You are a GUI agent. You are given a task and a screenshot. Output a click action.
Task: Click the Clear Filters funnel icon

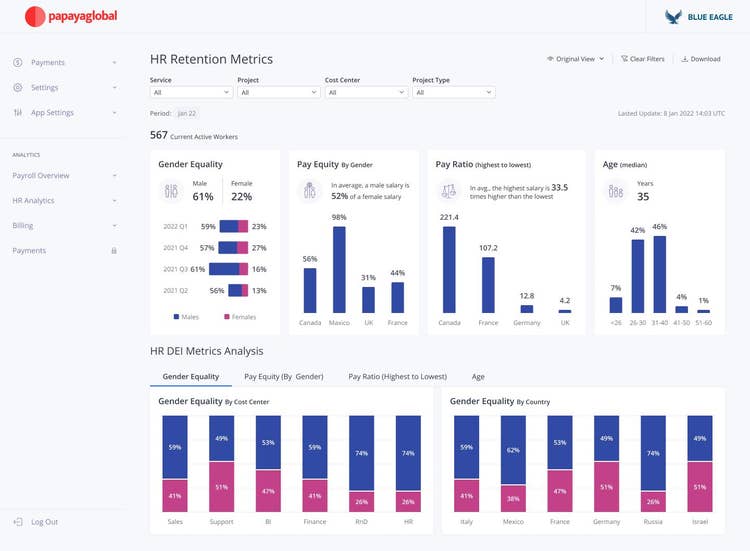tap(624, 59)
